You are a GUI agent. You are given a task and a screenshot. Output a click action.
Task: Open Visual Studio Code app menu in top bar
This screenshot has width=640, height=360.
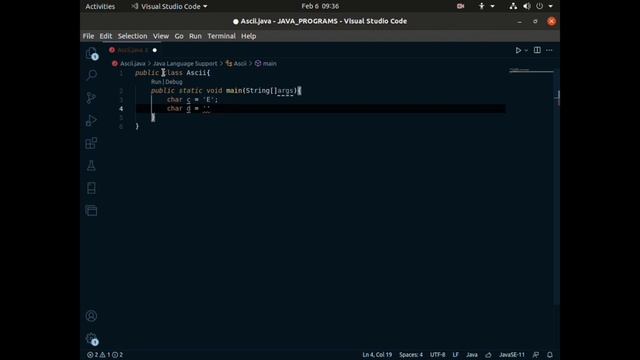pyautogui.click(x=169, y=7)
